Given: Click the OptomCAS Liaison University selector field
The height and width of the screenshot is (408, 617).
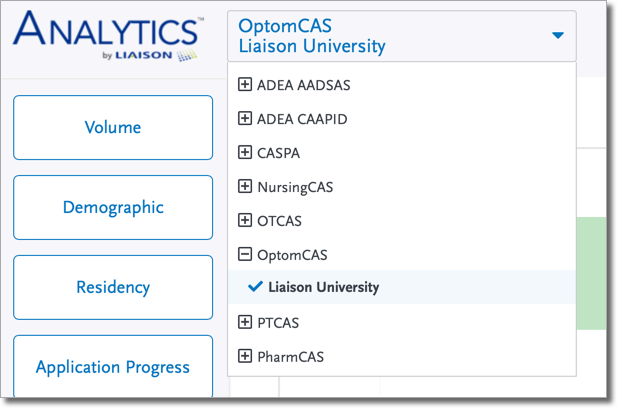Looking at the screenshot, I should [x=402, y=36].
